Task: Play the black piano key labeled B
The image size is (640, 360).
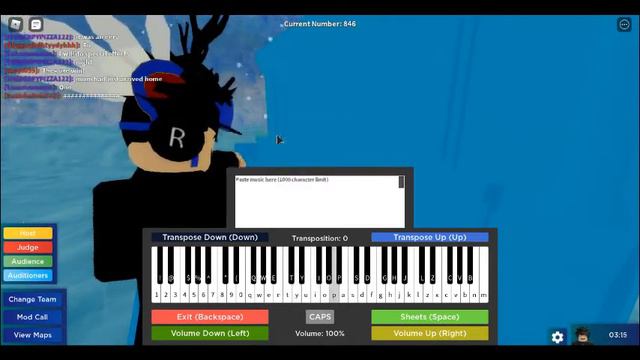Action: point(470,265)
